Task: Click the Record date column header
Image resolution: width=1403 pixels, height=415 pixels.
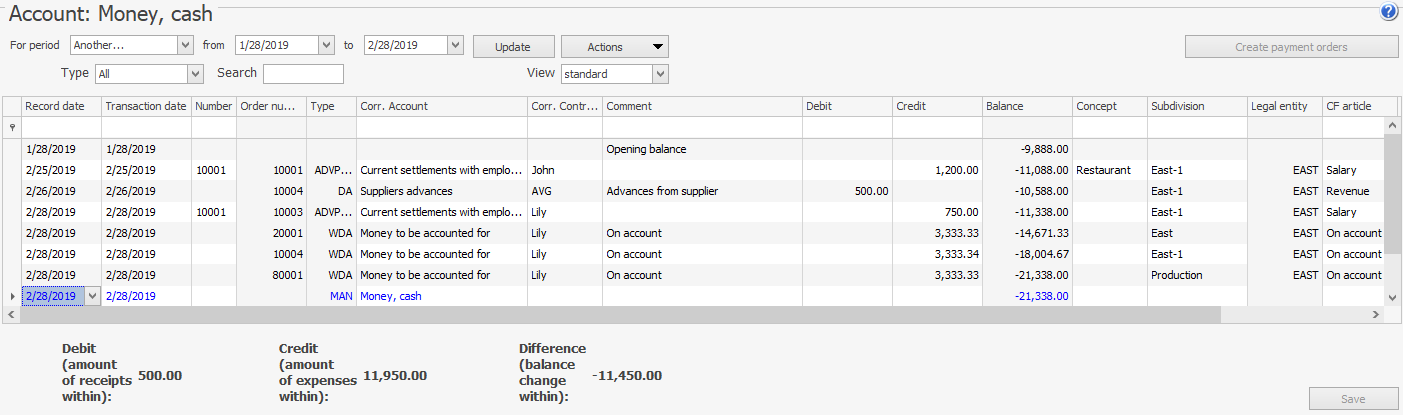Action: click(61, 106)
